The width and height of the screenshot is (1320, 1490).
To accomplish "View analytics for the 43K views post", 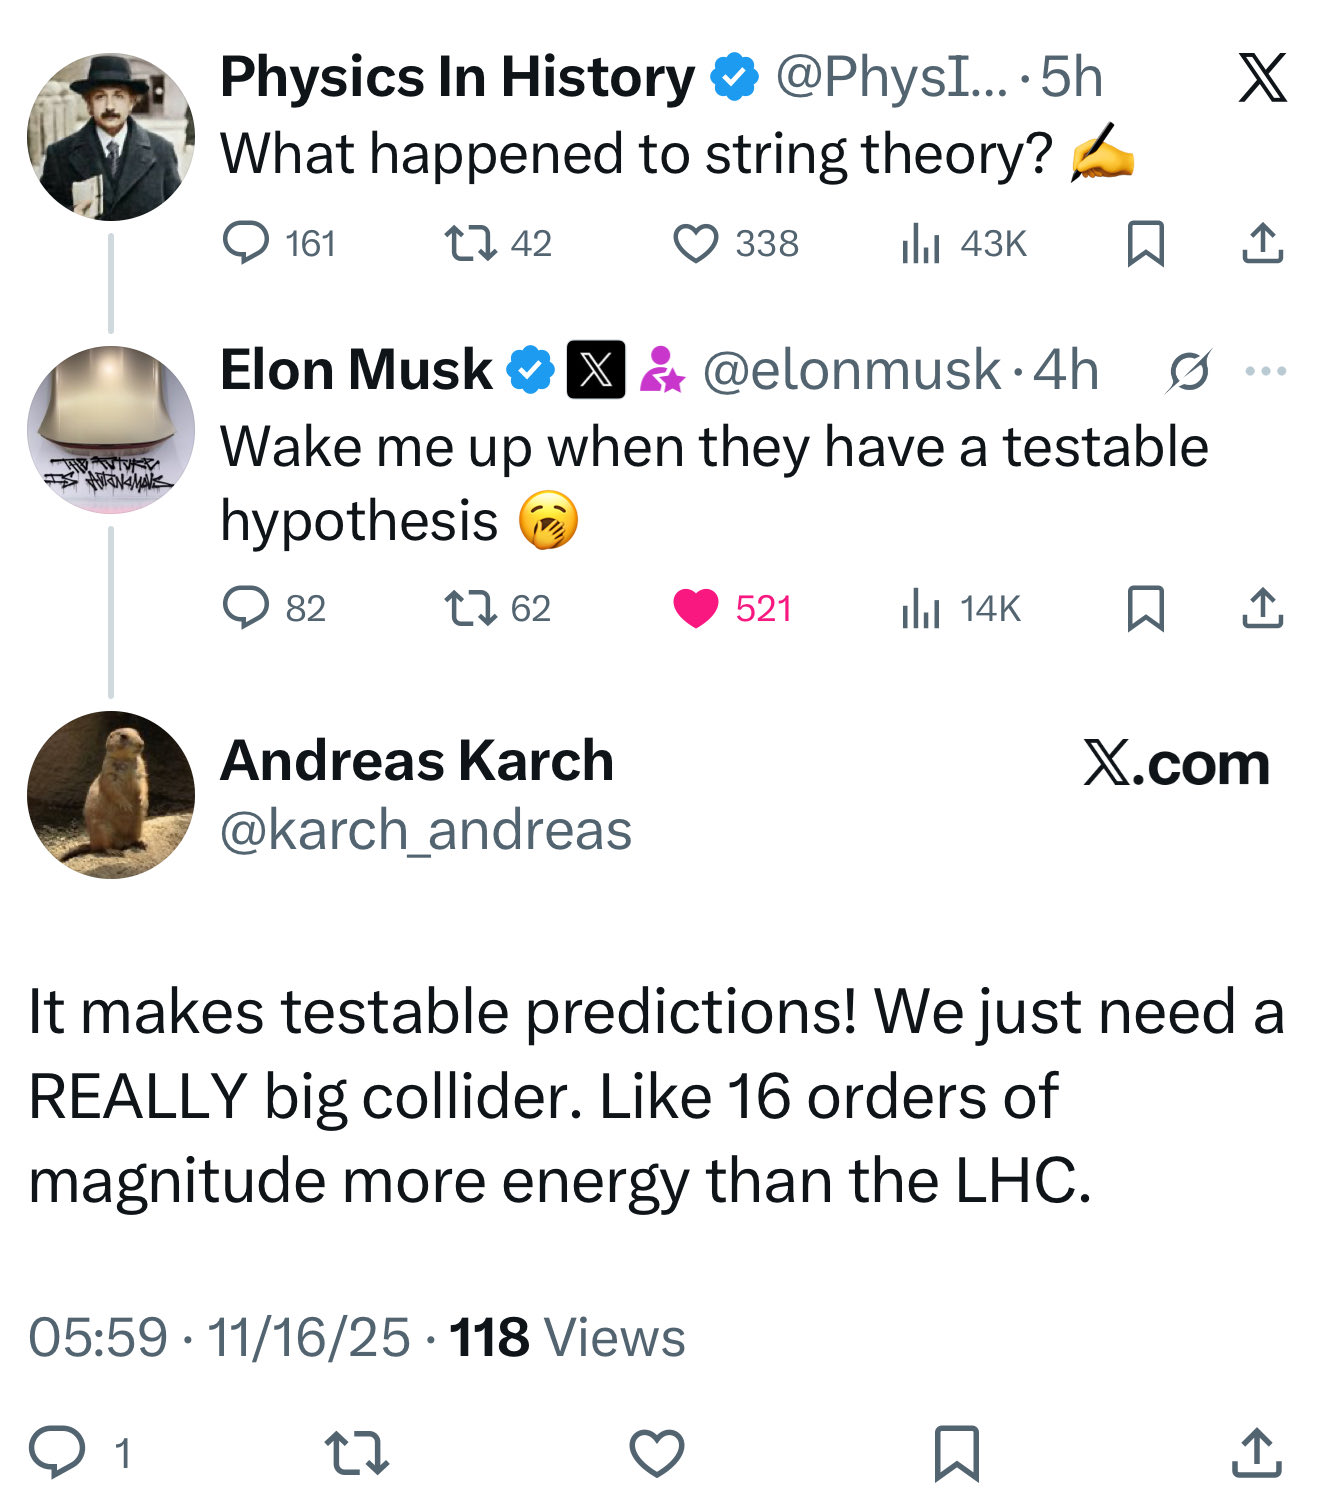I will click(921, 243).
